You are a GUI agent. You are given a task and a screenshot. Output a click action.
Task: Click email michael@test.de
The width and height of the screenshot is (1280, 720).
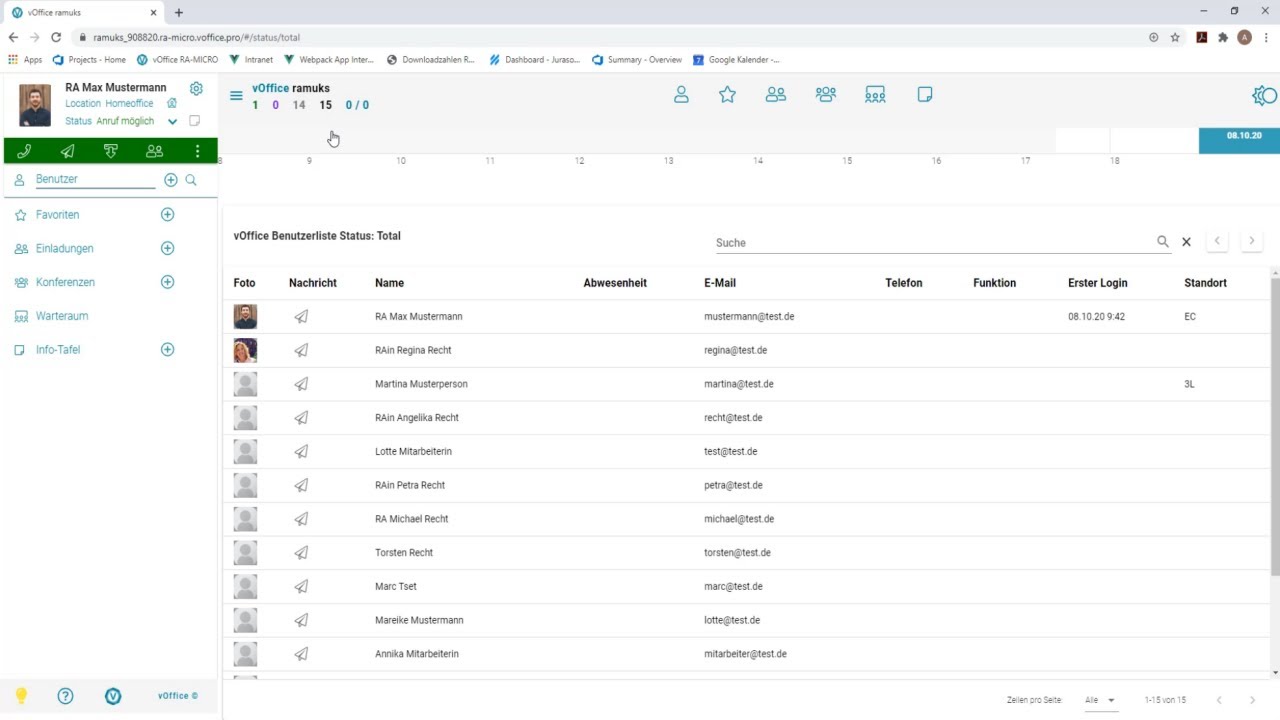click(x=739, y=519)
